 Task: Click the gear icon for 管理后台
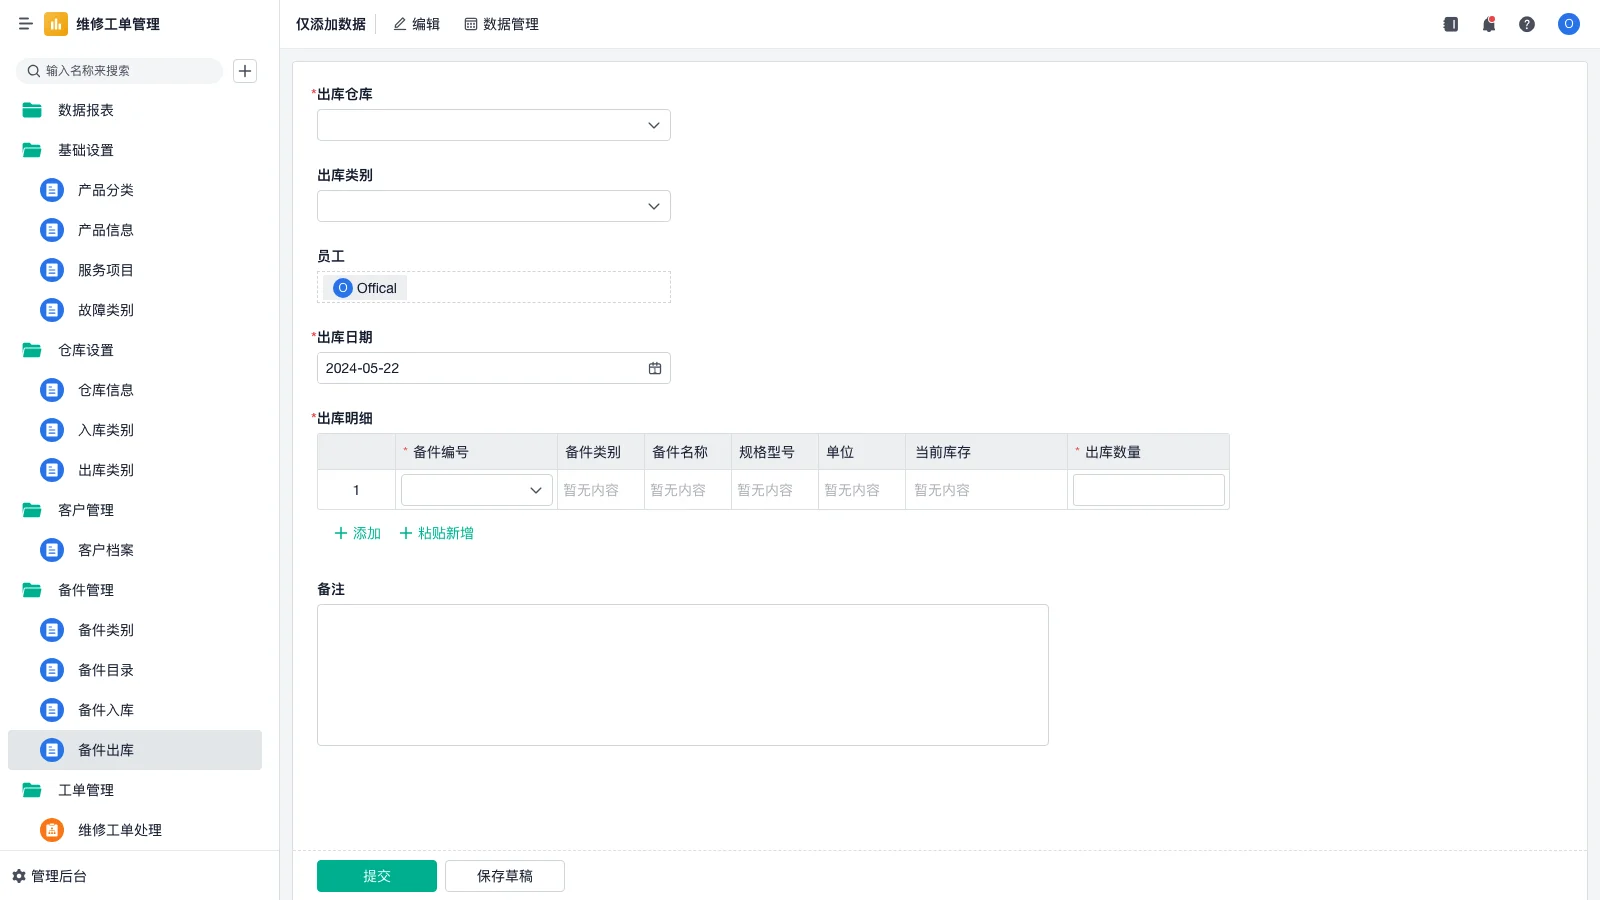pyautogui.click(x=19, y=876)
